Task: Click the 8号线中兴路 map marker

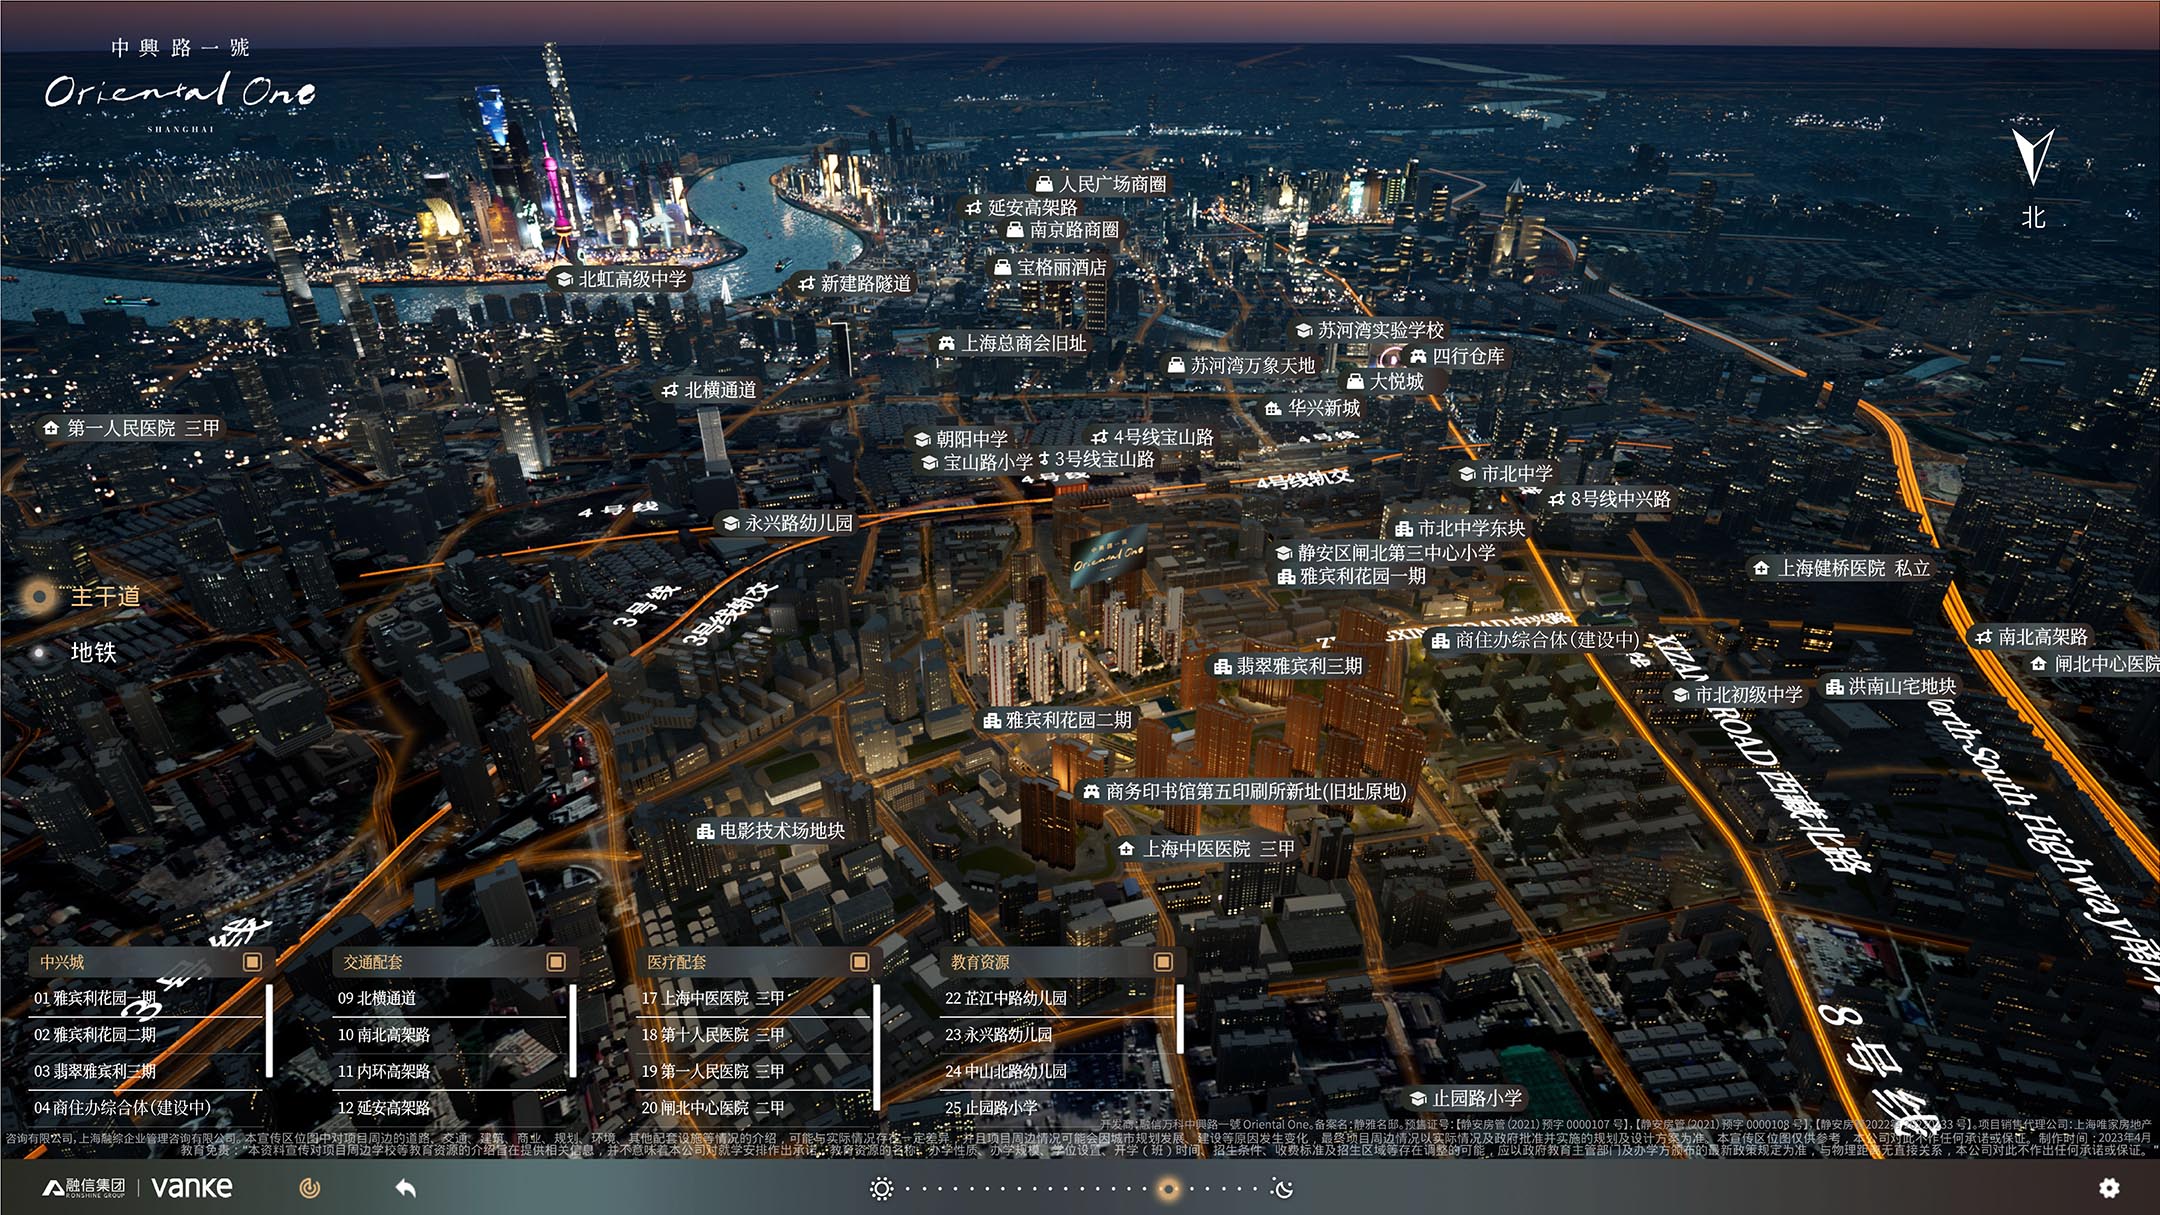Action: coord(1609,499)
